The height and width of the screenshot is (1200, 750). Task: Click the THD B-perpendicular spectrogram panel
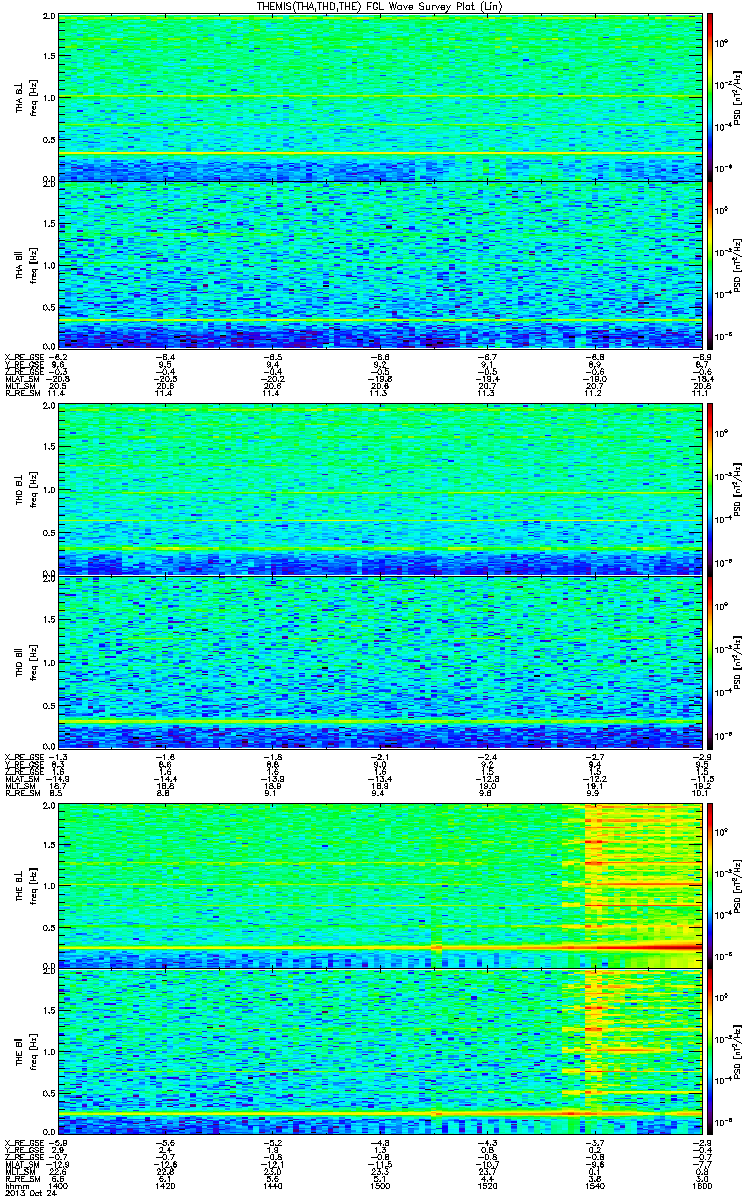379,491
